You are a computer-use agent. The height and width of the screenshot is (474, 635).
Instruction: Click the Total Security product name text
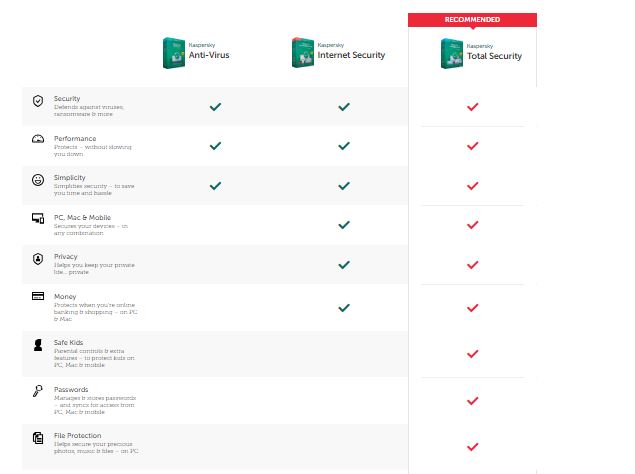tap(495, 57)
